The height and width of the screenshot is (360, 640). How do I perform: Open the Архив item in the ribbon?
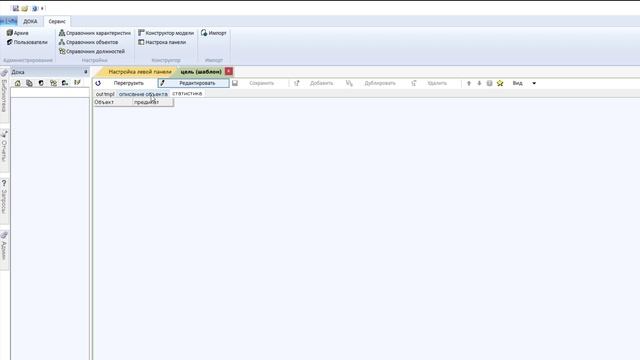tap(18, 33)
